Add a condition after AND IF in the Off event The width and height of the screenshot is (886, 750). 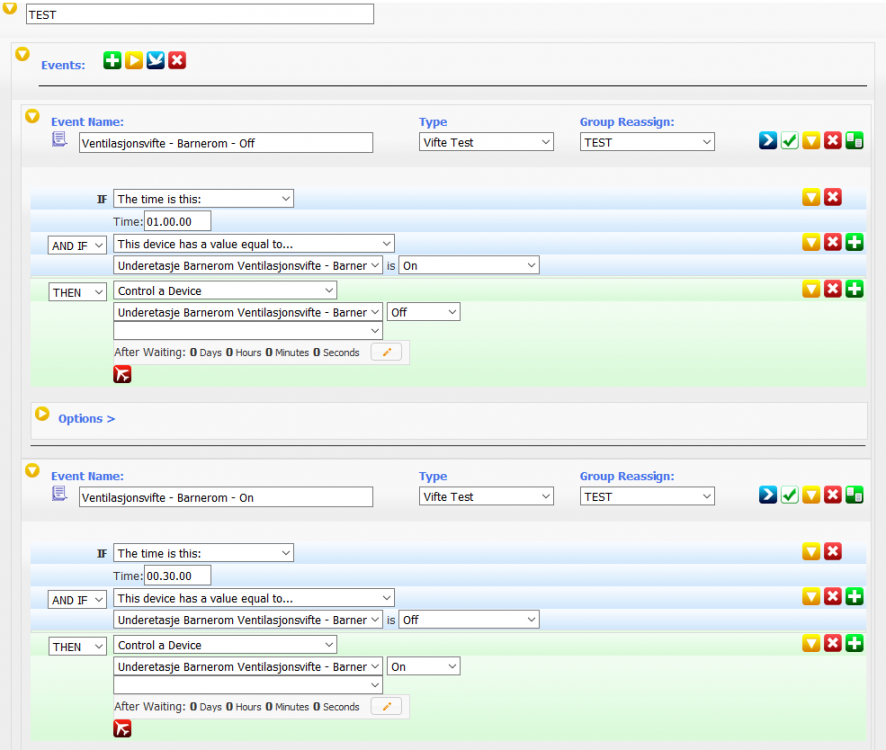pos(854,242)
